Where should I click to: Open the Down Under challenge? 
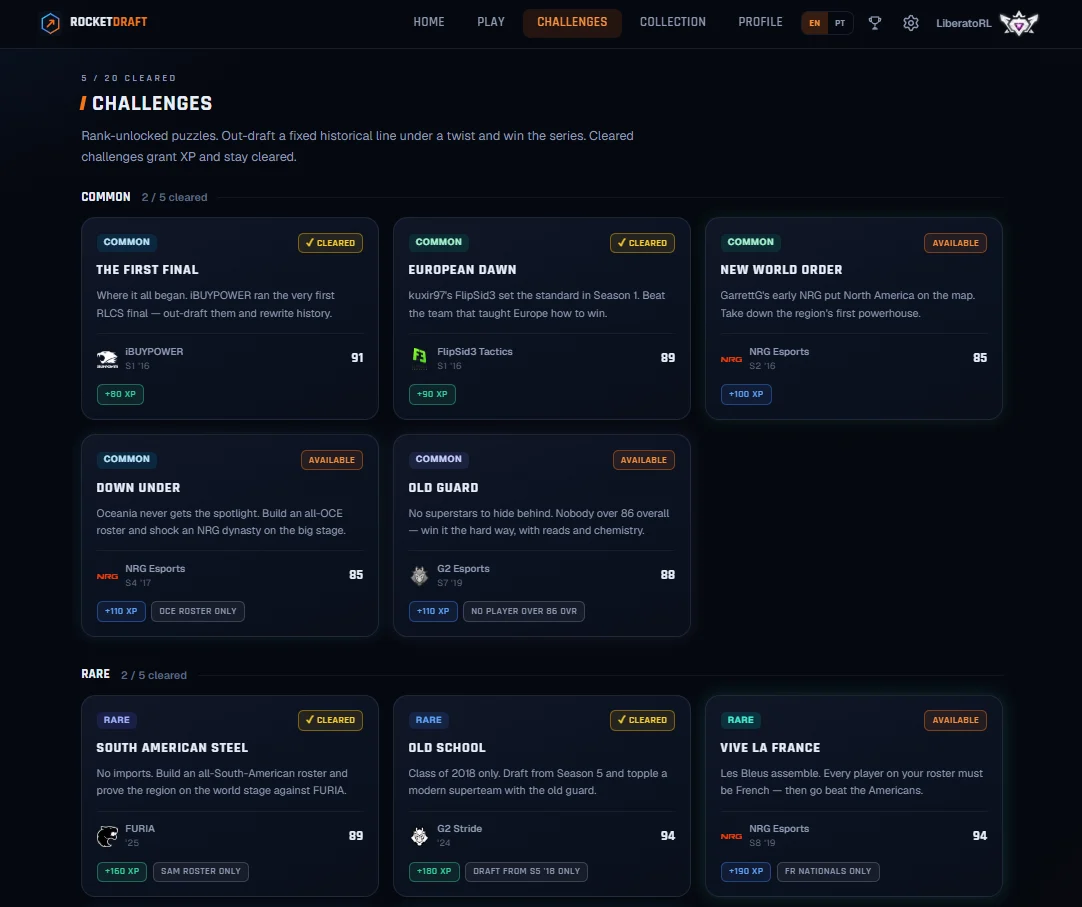click(230, 536)
